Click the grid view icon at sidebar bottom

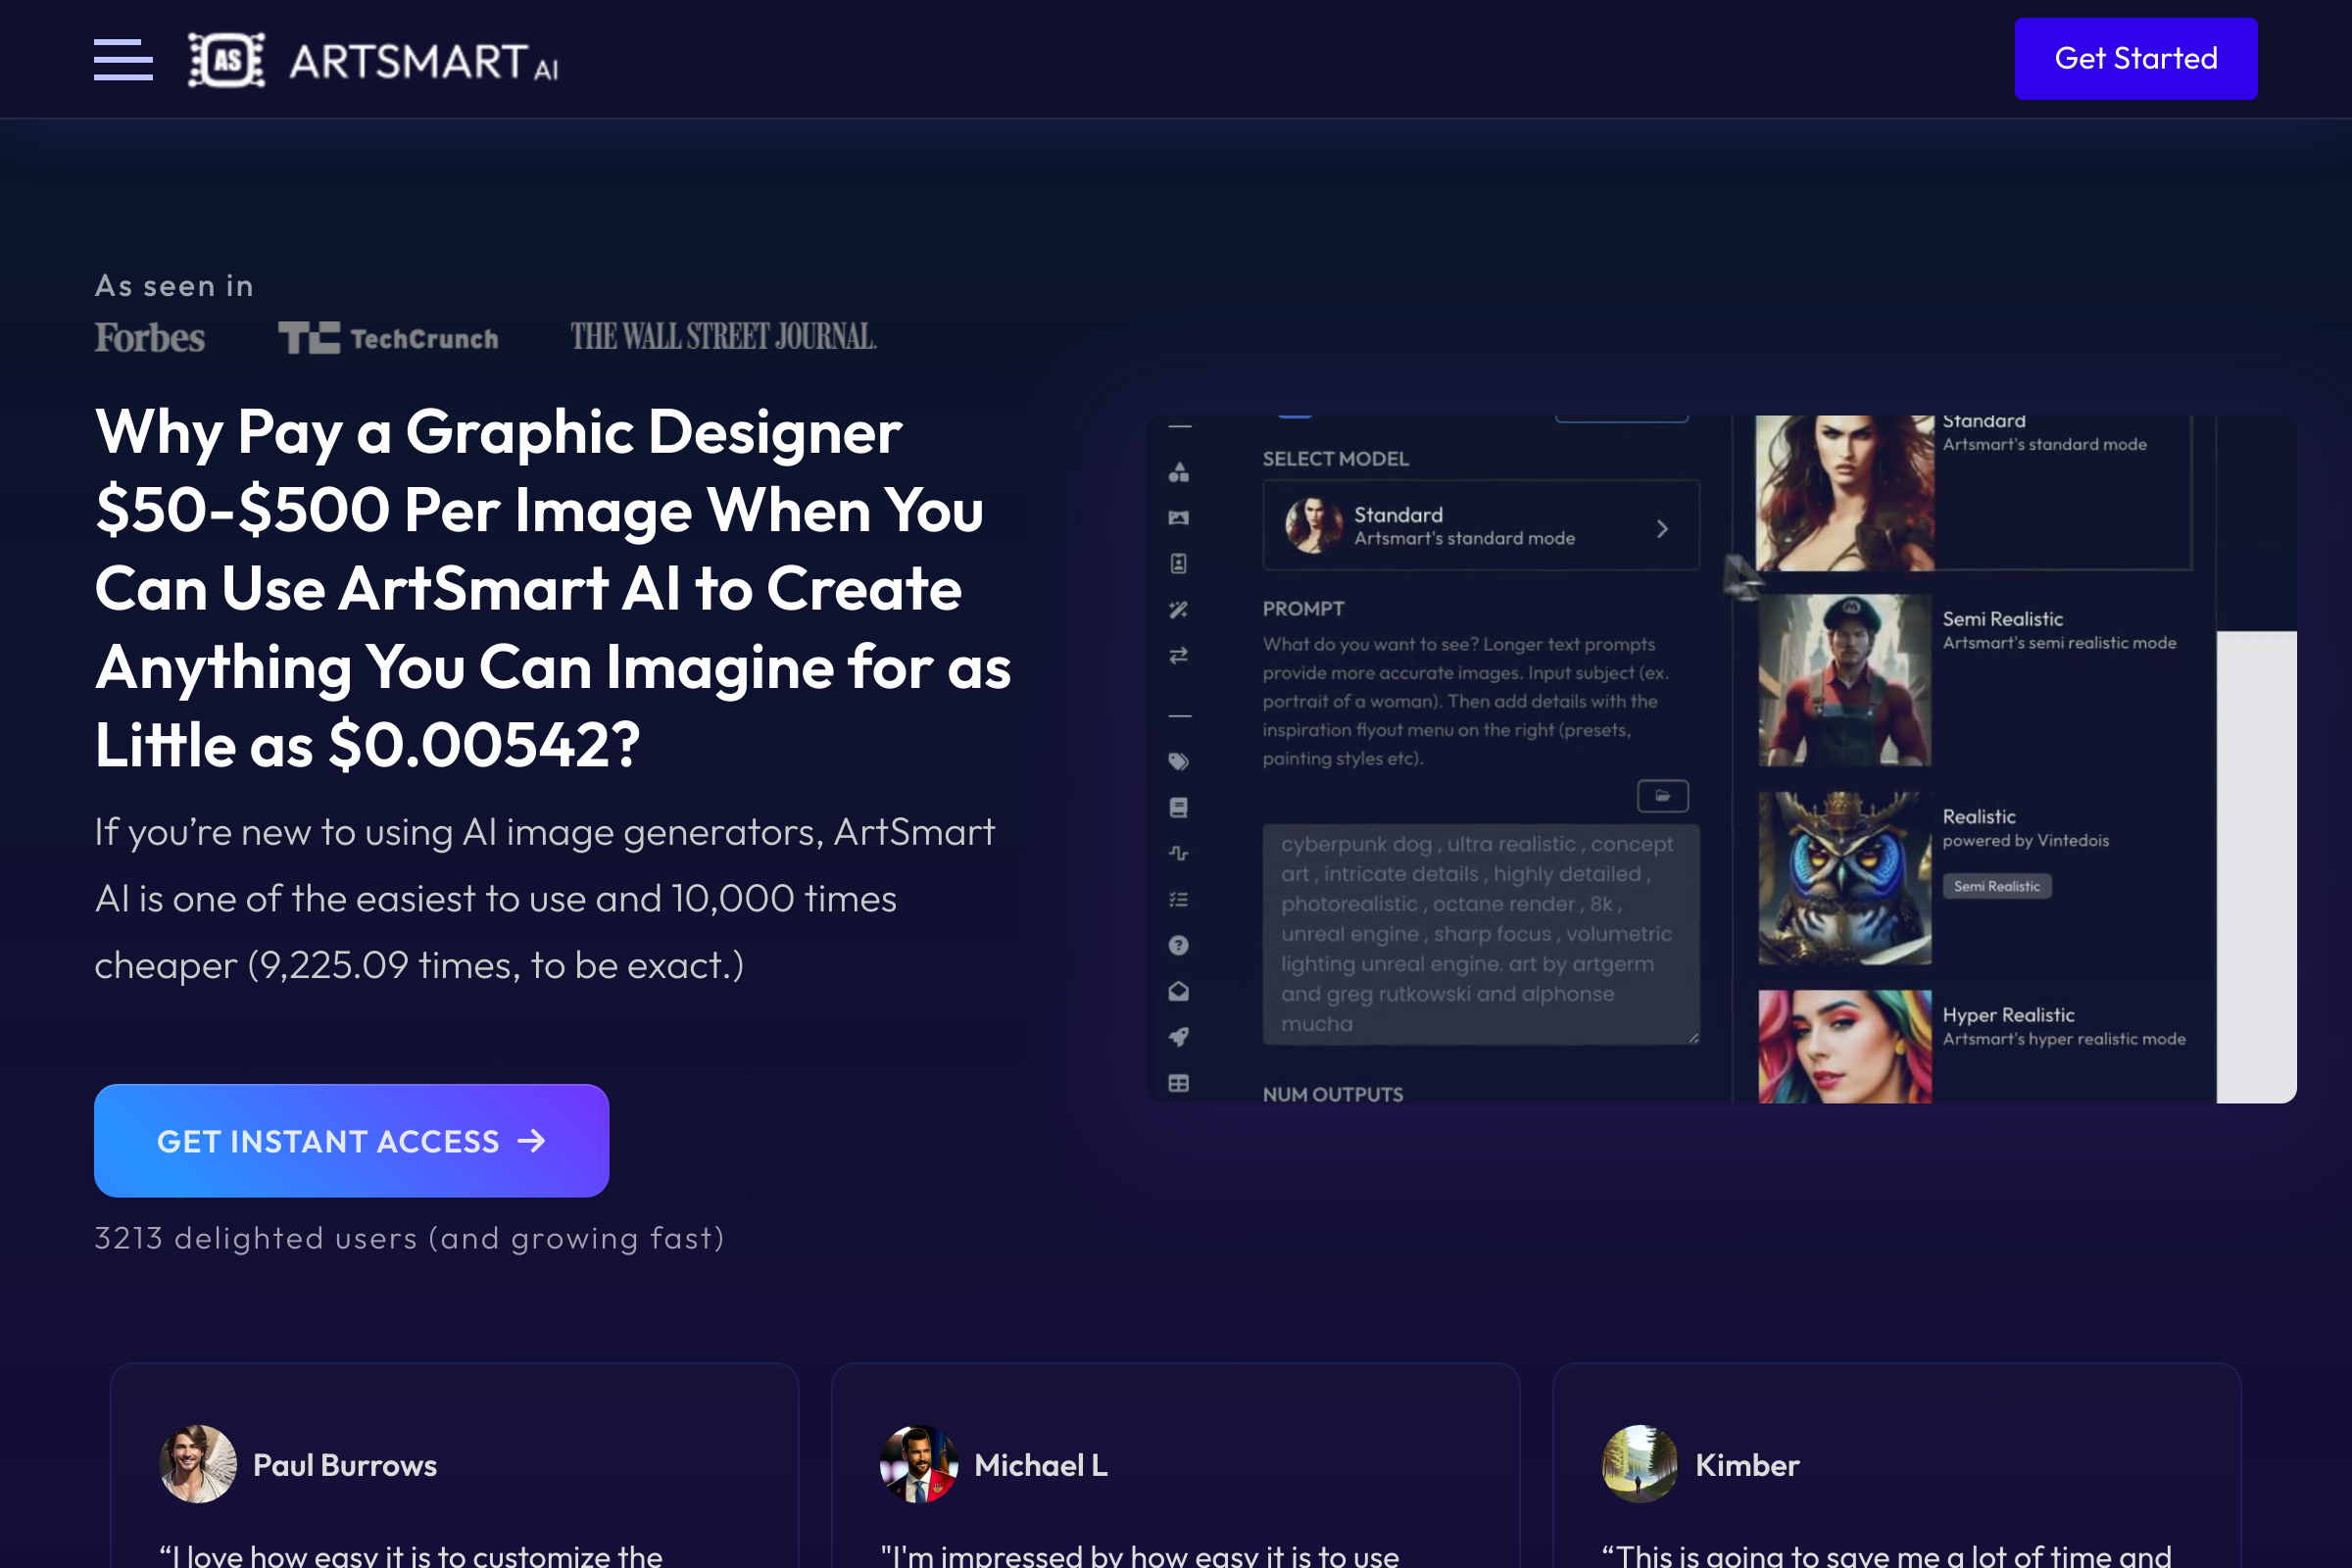coord(1180,1083)
